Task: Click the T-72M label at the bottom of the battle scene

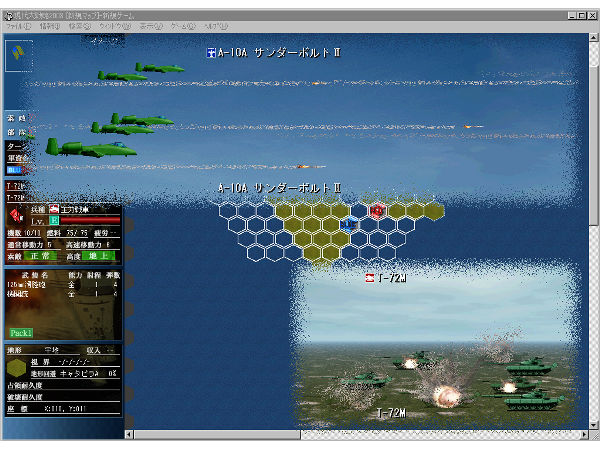Action: pos(391,413)
